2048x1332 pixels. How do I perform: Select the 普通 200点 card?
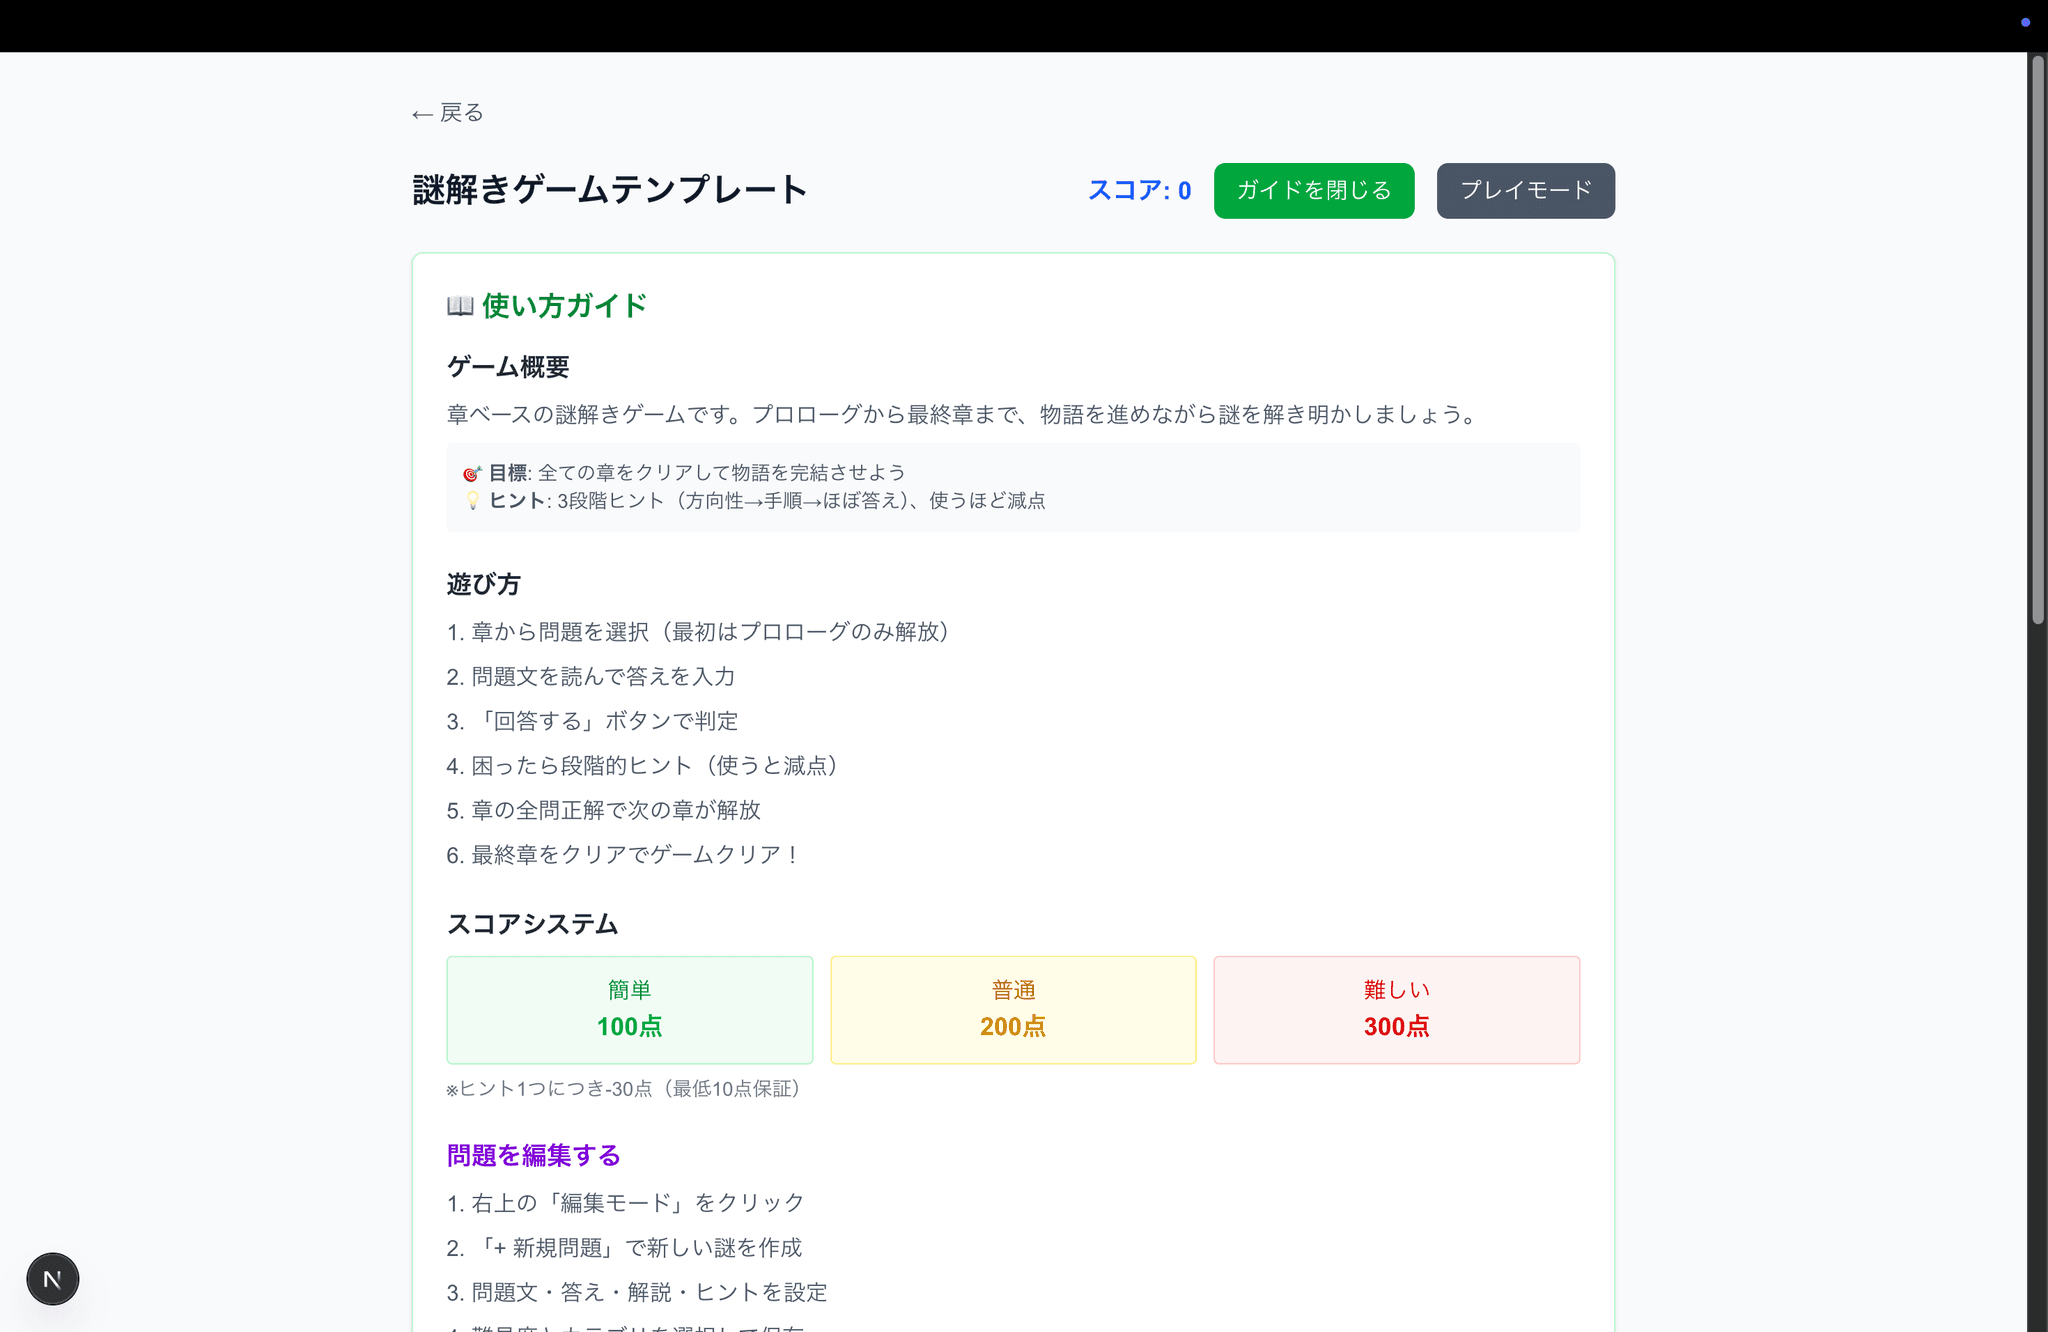click(1012, 1009)
